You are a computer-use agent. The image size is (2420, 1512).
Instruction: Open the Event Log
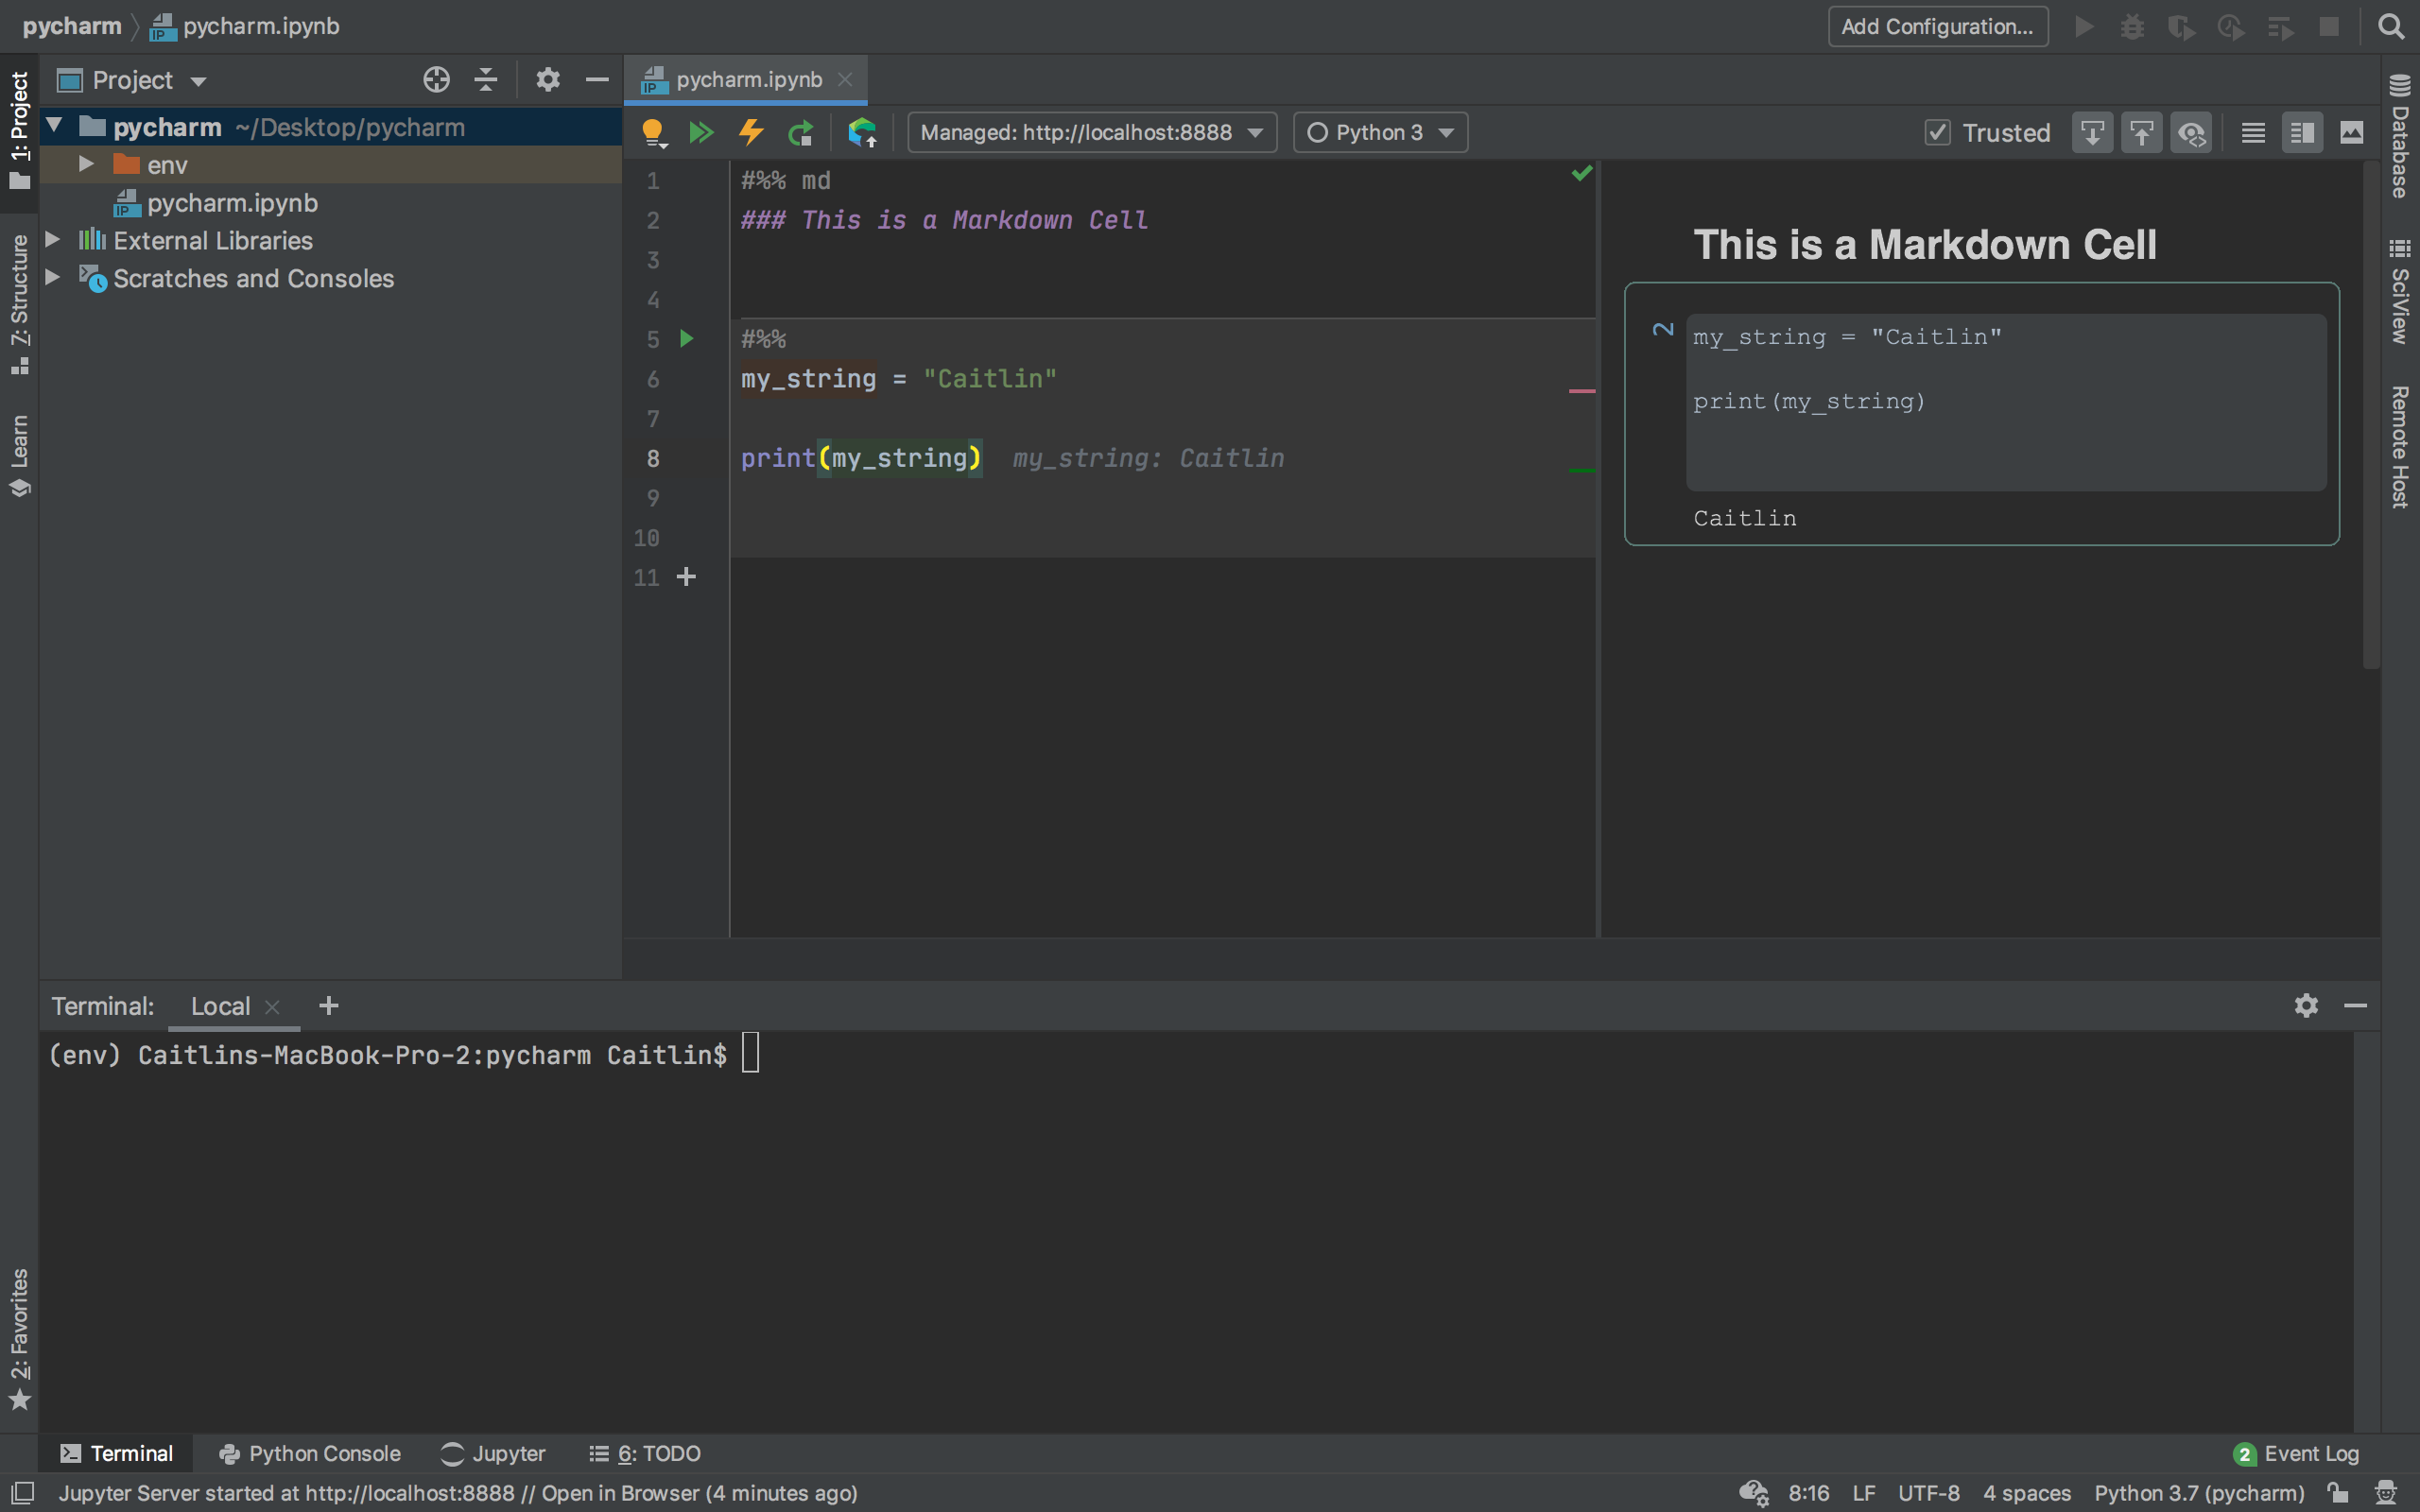coord(2297,1453)
